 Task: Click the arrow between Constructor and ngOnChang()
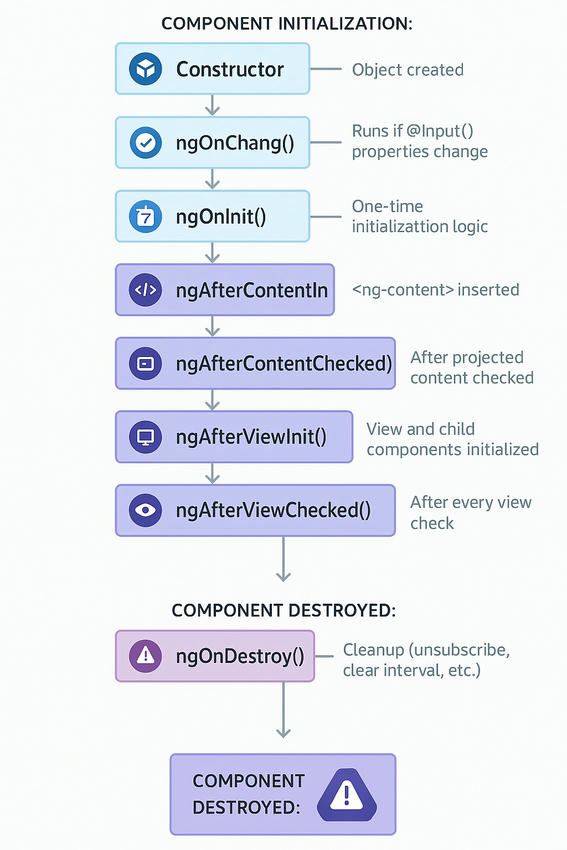[x=212, y=105]
